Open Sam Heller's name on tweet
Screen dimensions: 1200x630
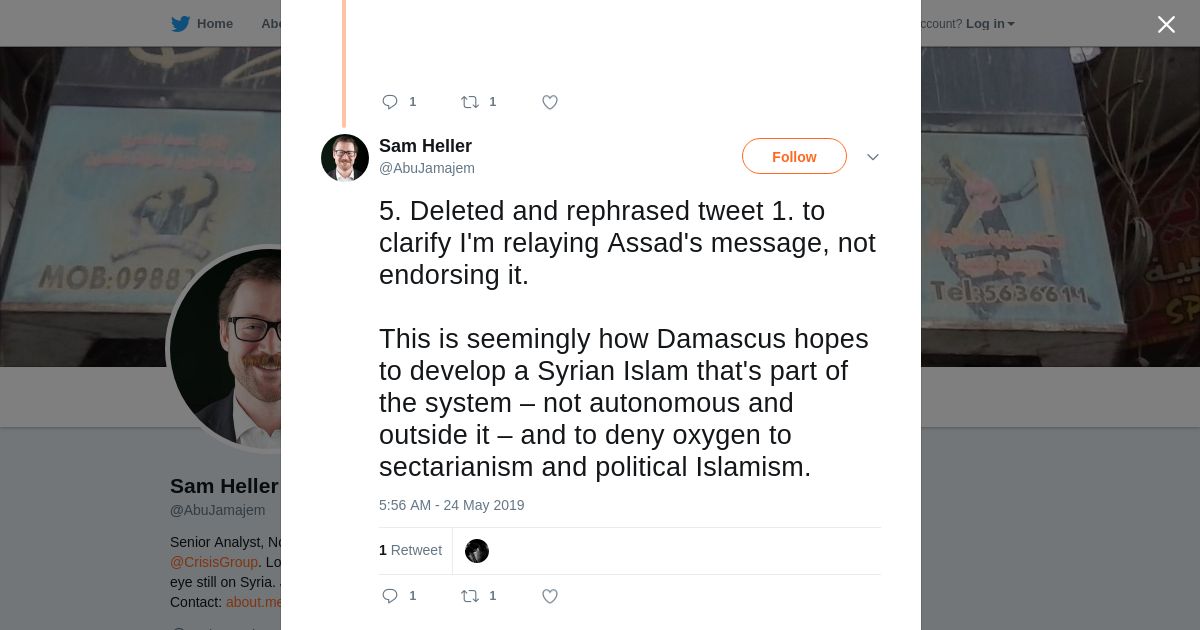coord(425,146)
